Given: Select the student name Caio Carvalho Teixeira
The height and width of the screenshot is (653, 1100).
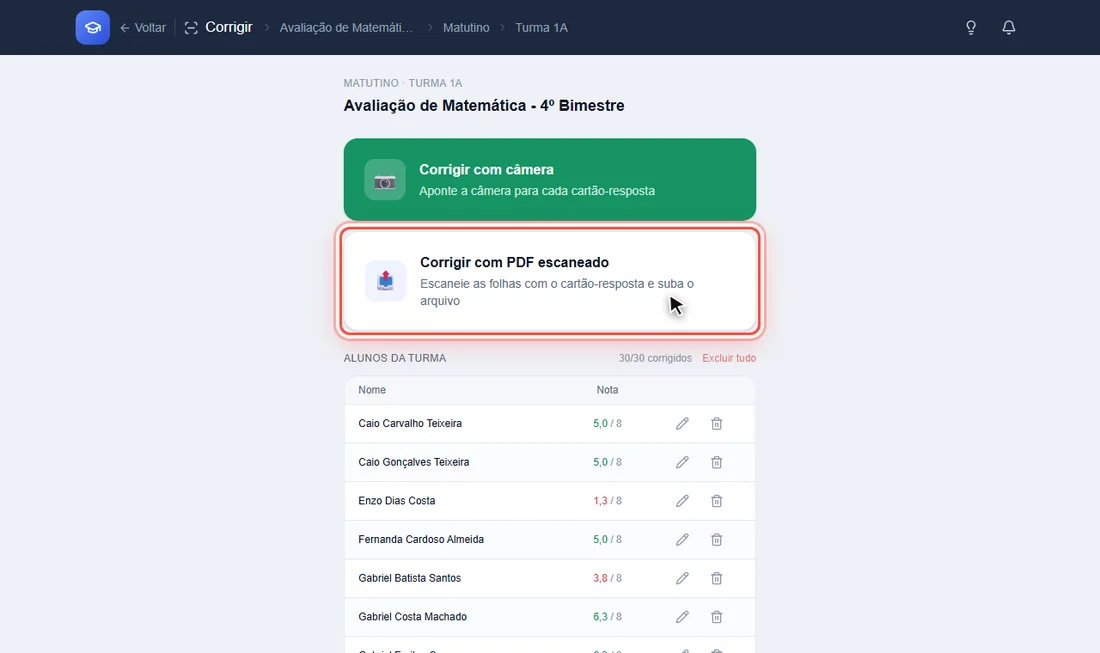Looking at the screenshot, I should click(410, 424).
